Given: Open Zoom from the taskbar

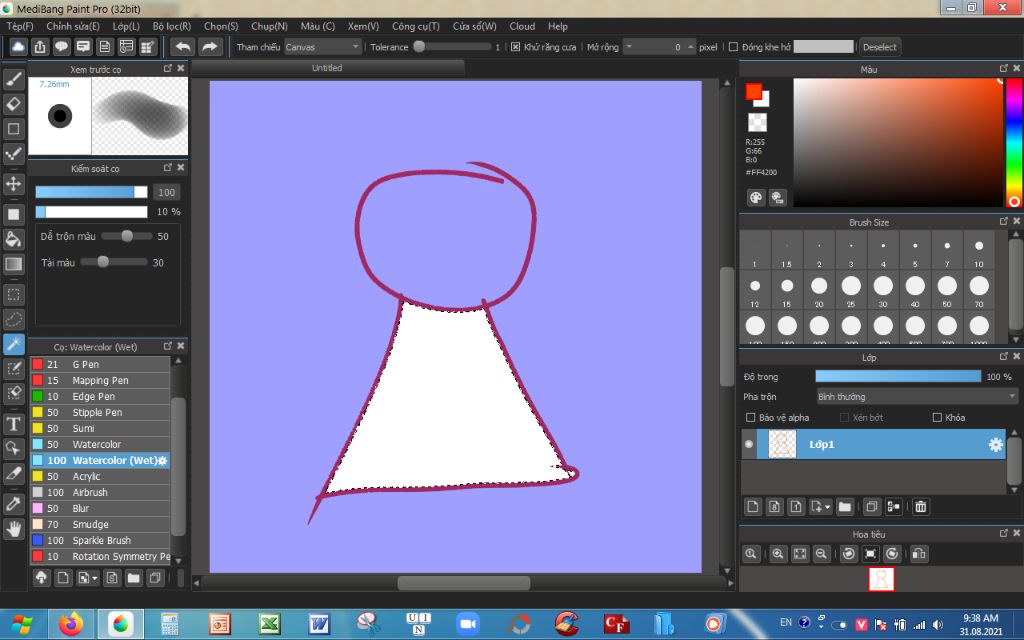Looking at the screenshot, I should click(468, 624).
